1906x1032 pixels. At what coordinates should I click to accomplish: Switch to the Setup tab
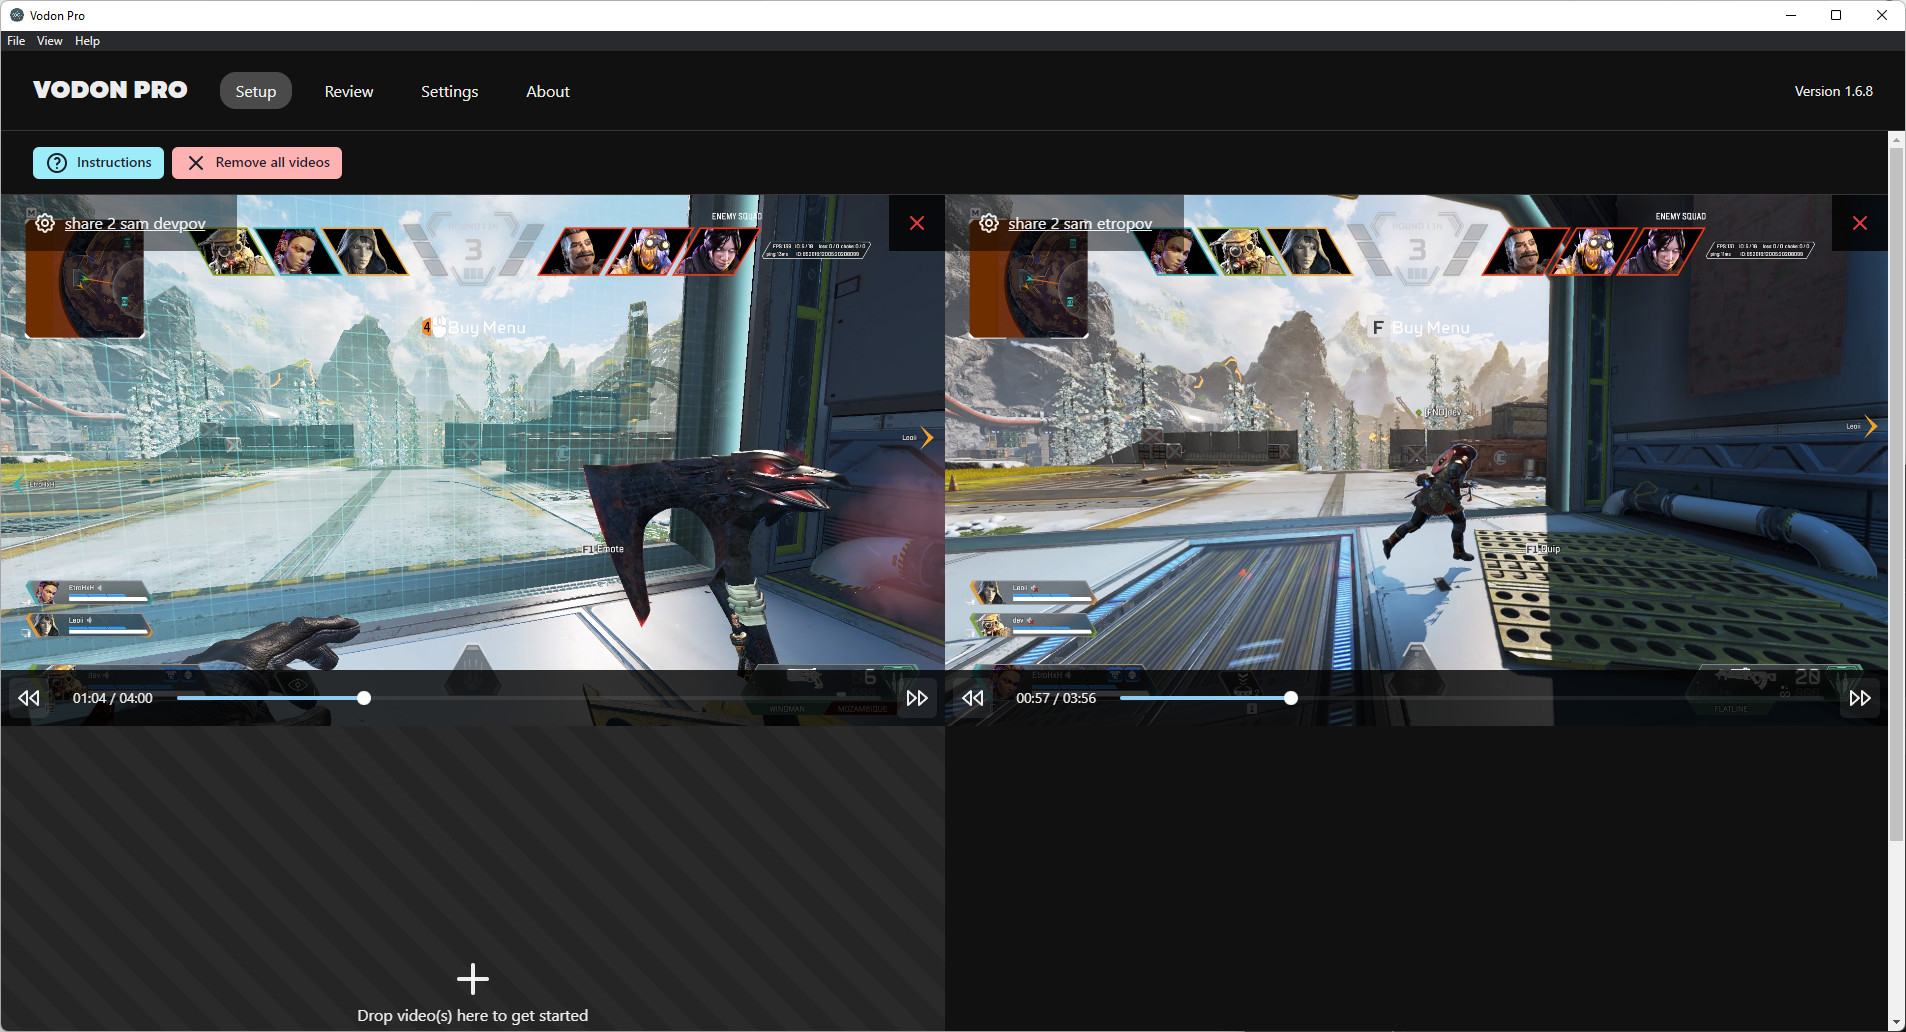point(256,91)
